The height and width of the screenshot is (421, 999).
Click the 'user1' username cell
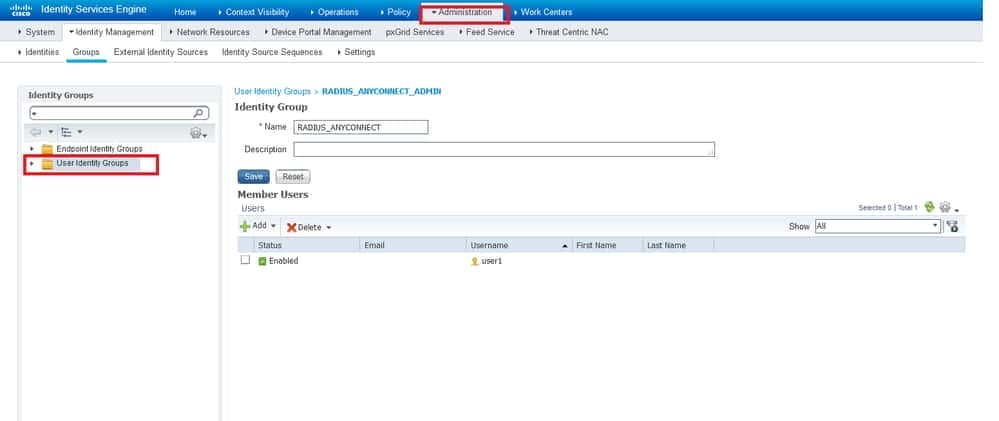(492, 261)
